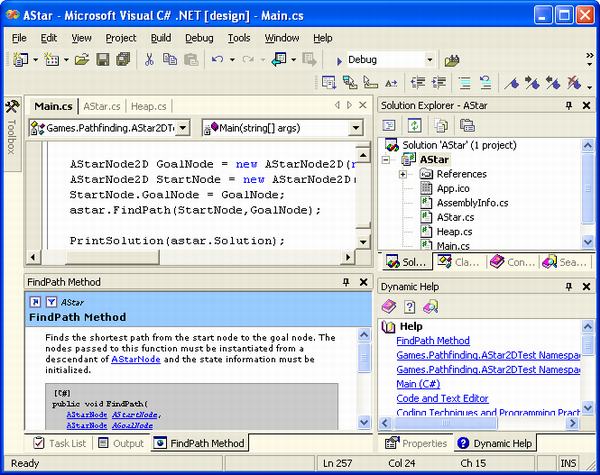Click the Contents book icon in Dynamic Help

tap(389, 307)
